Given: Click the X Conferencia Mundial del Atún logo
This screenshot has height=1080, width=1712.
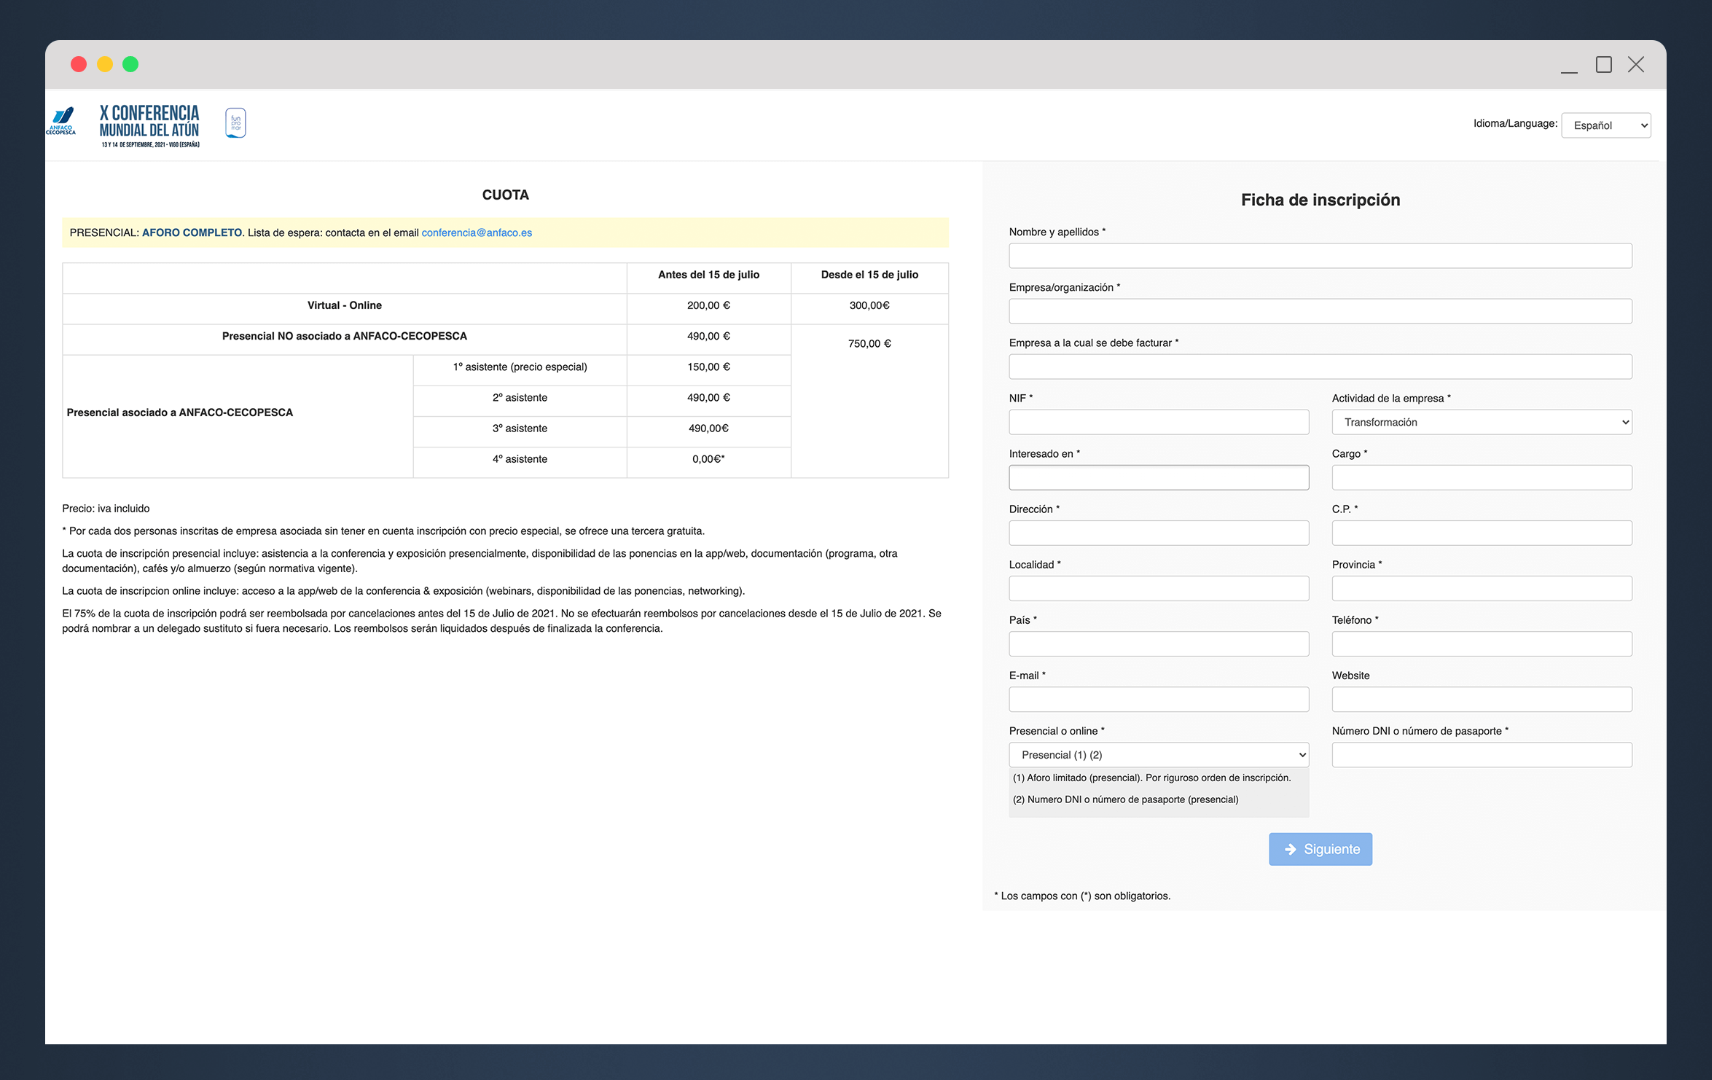Looking at the screenshot, I should [x=149, y=125].
